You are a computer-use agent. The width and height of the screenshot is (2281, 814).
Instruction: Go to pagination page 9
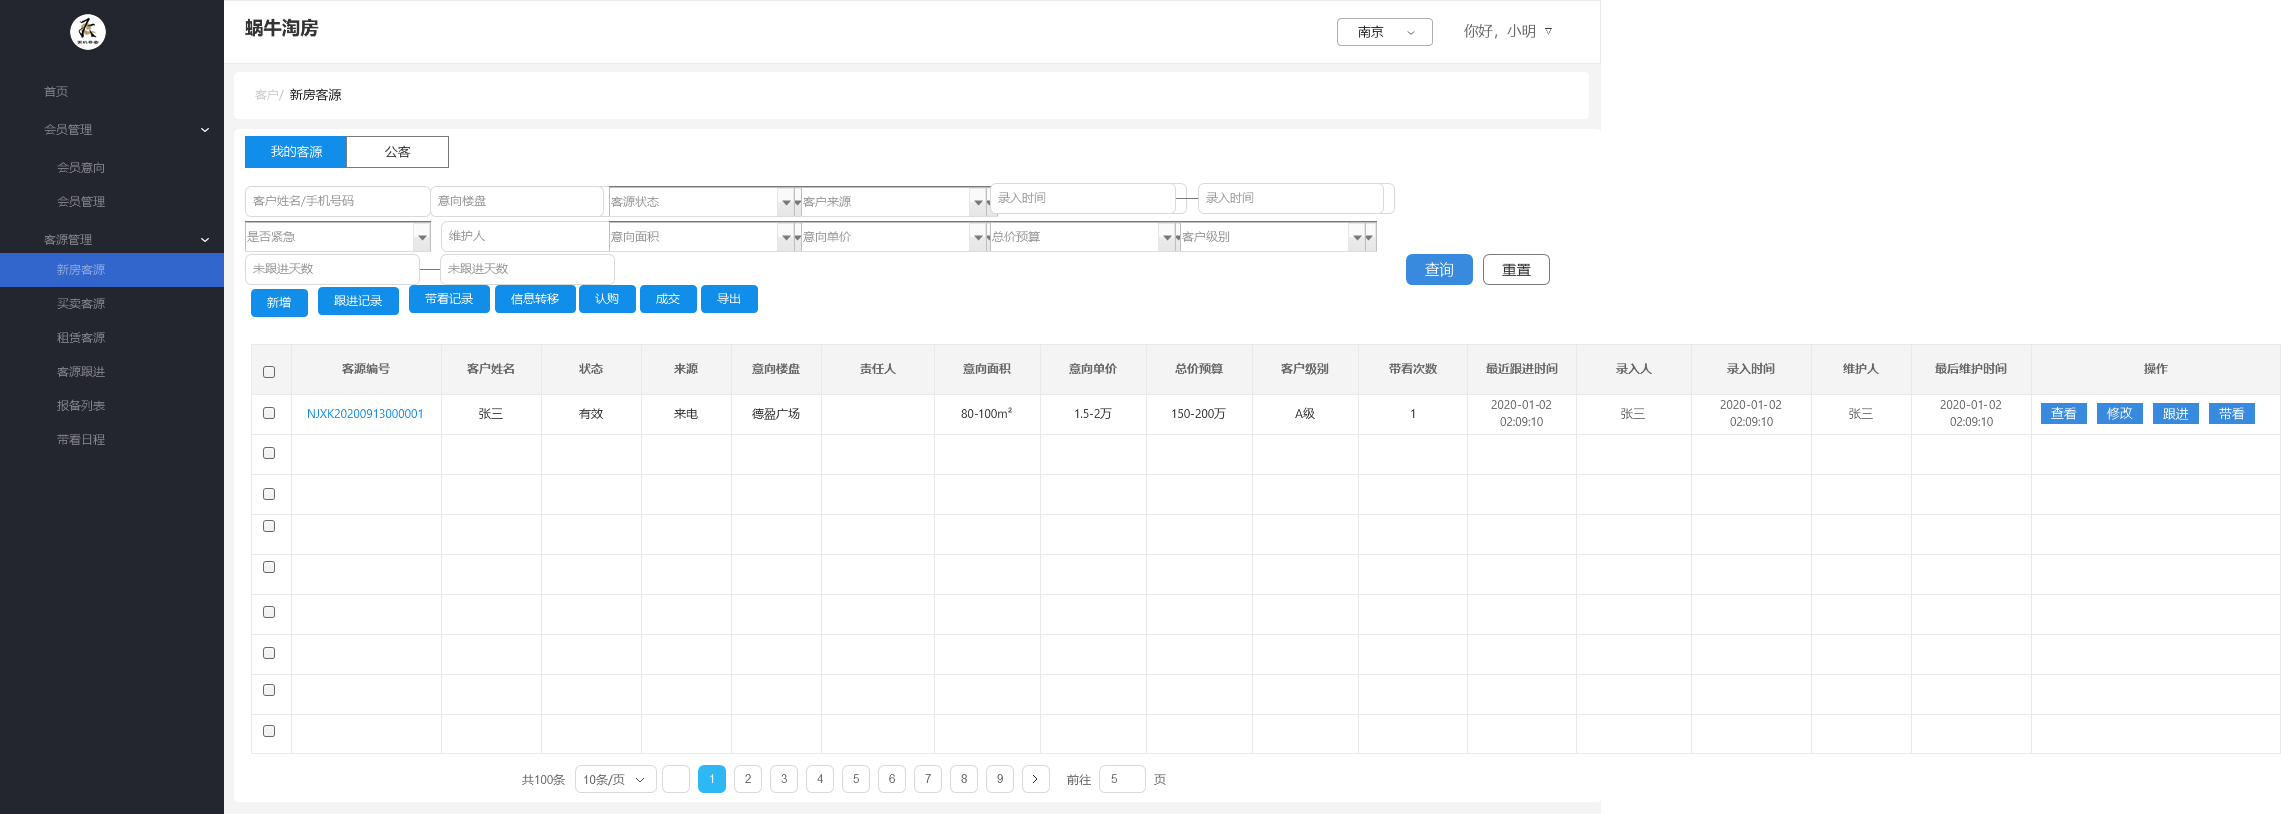(1000, 779)
